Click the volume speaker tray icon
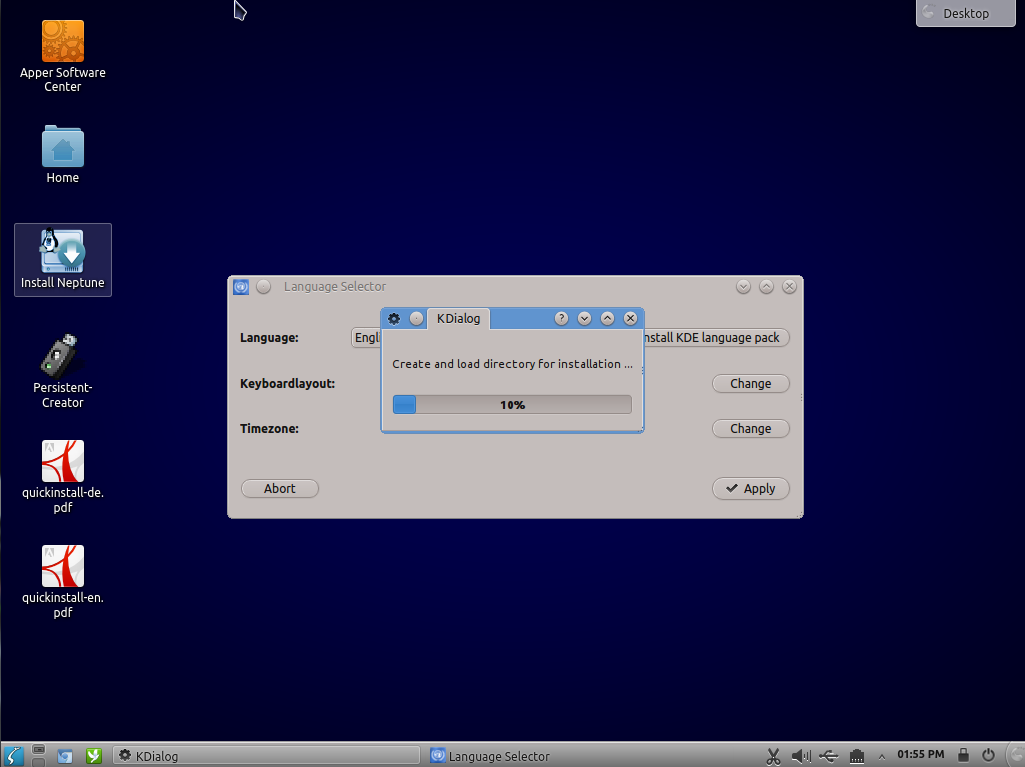The height and width of the screenshot is (767, 1025). point(801,757)
